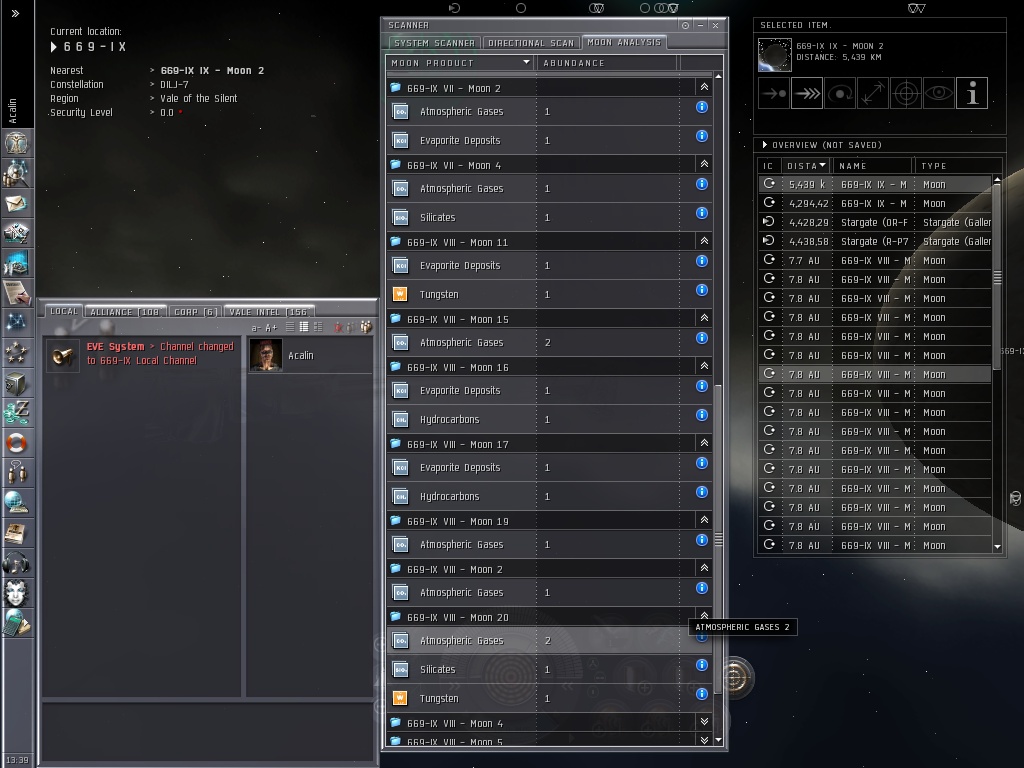1024x768 pixels.
Task: Toggle compact member list view in chat
Action: [x=290, y=327]
